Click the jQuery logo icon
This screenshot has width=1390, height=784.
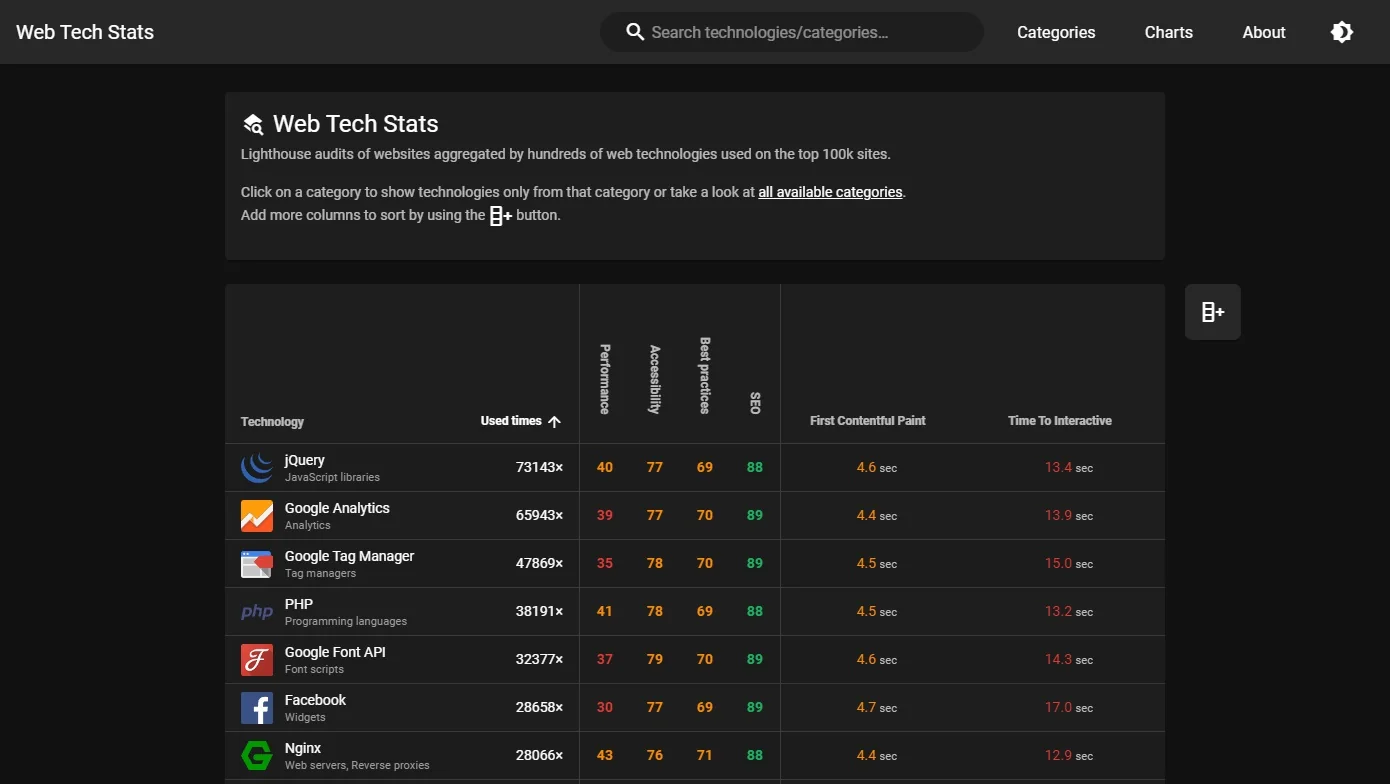click(257, 468)
